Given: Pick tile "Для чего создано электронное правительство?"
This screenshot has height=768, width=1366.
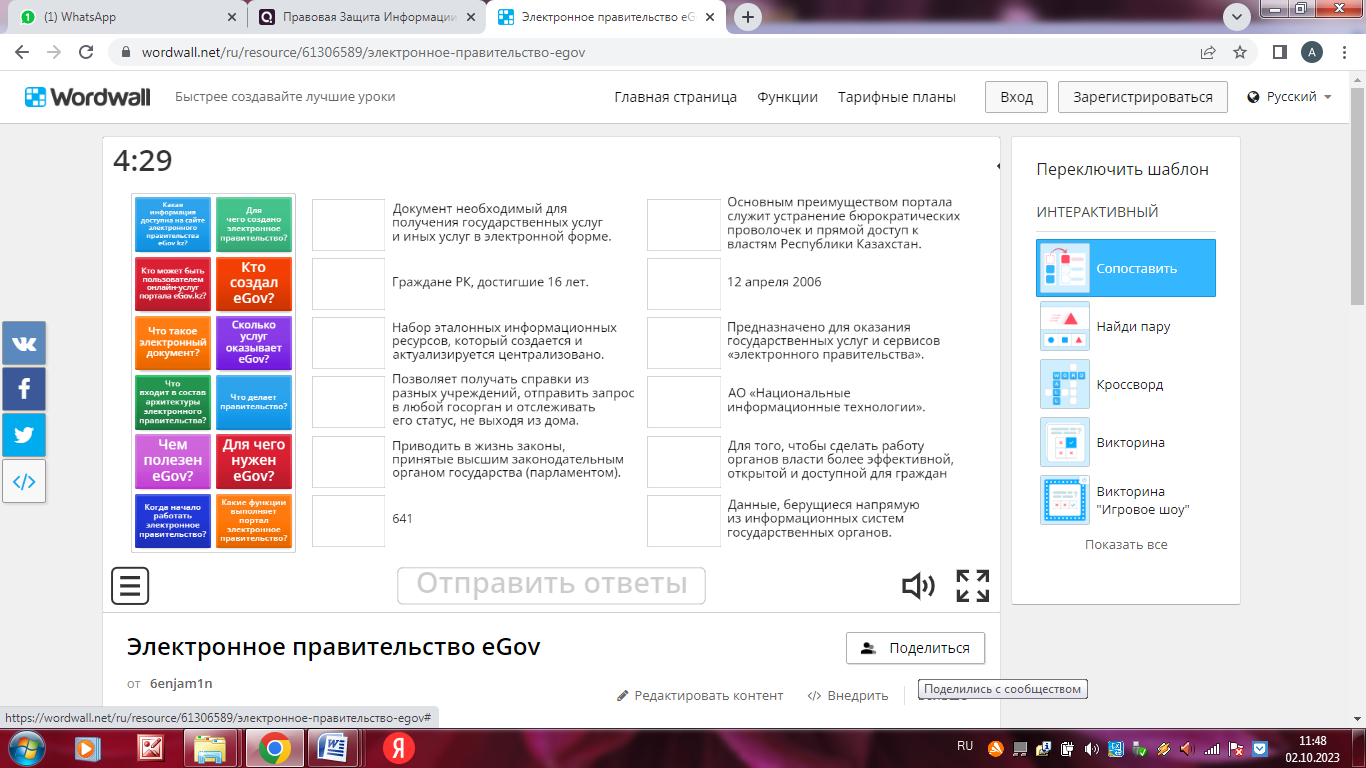Looking at the screenshot, I should pos(254,224).
